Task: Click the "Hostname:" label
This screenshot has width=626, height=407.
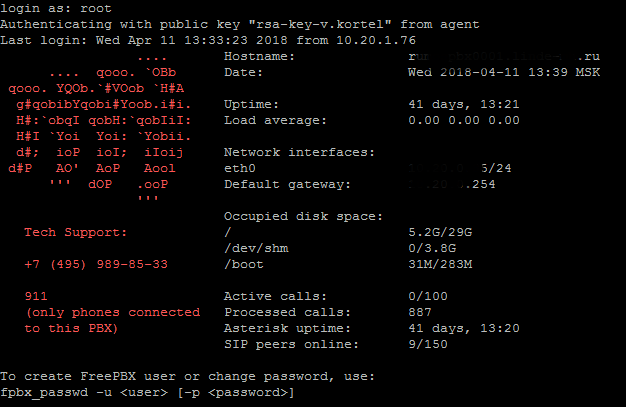Action: (258, 57)
